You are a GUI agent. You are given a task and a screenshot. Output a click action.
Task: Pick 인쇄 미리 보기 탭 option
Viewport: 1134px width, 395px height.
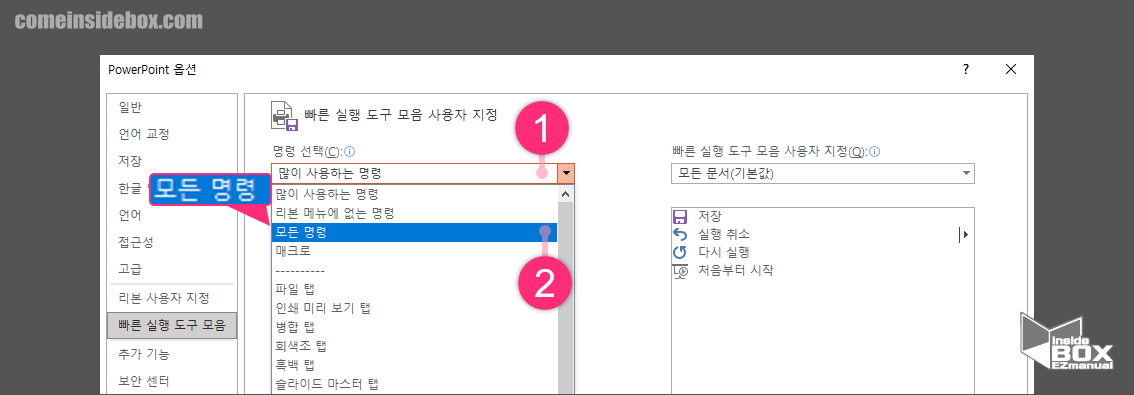414,307
